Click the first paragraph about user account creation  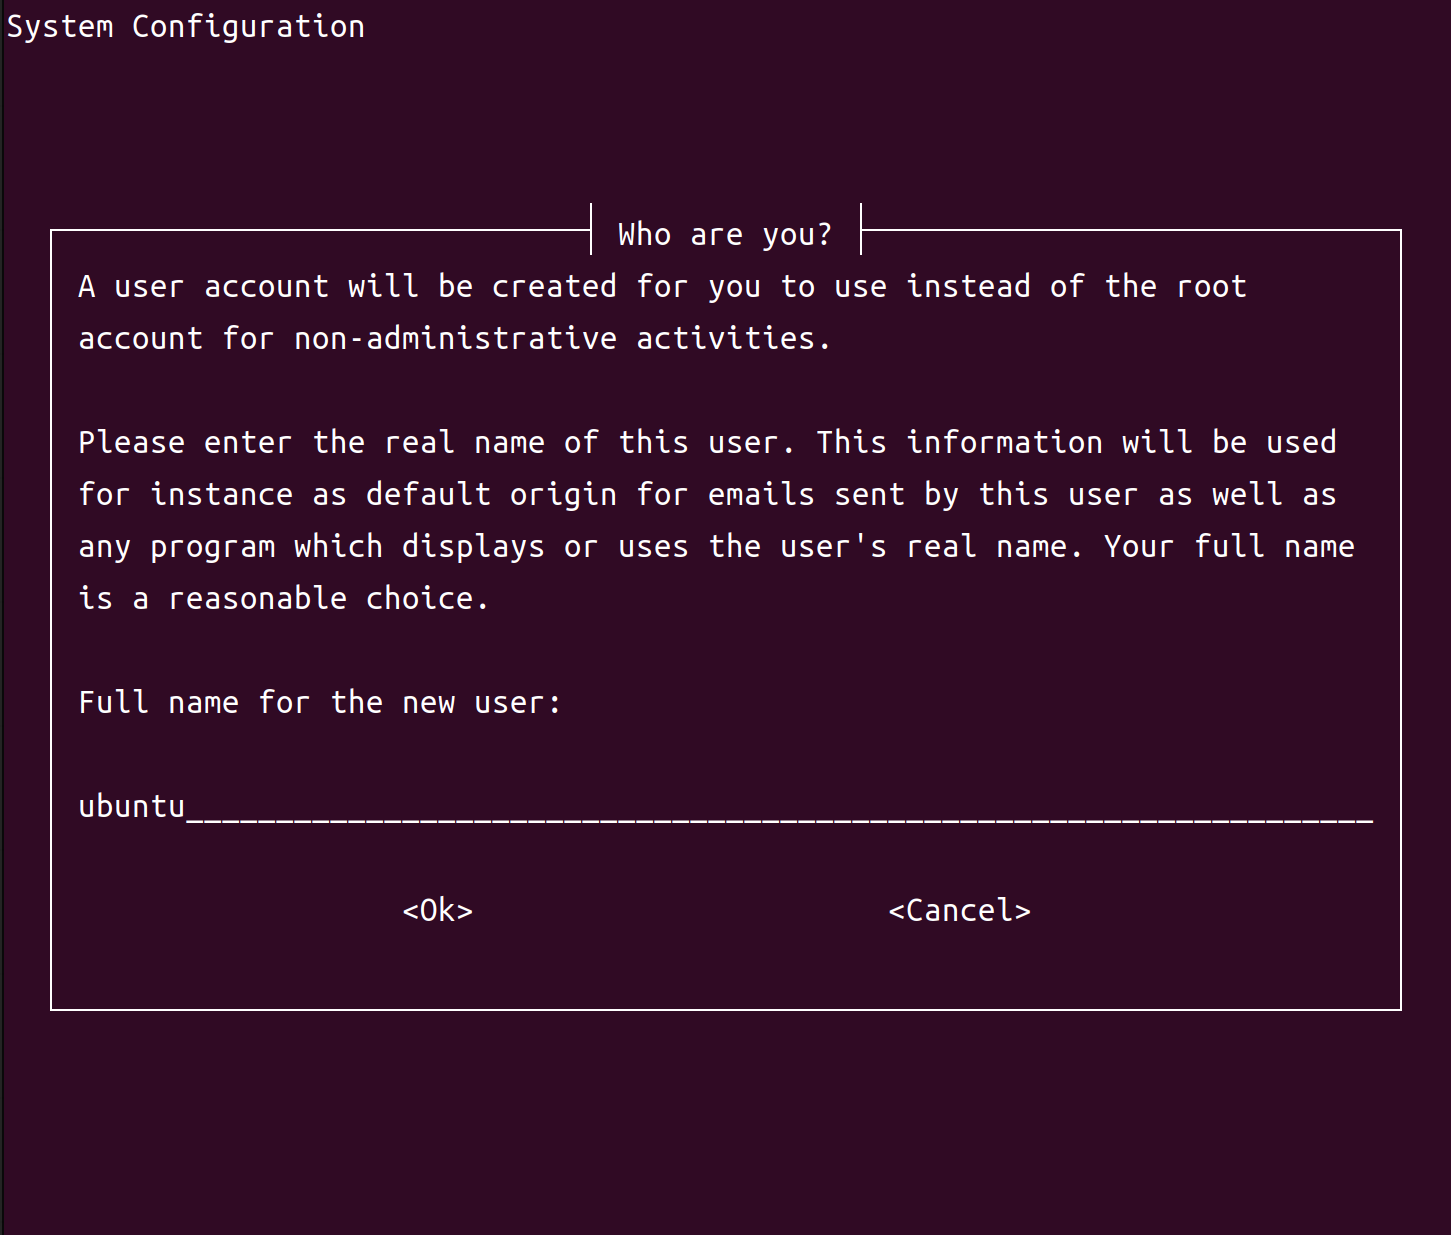[660, 286]
